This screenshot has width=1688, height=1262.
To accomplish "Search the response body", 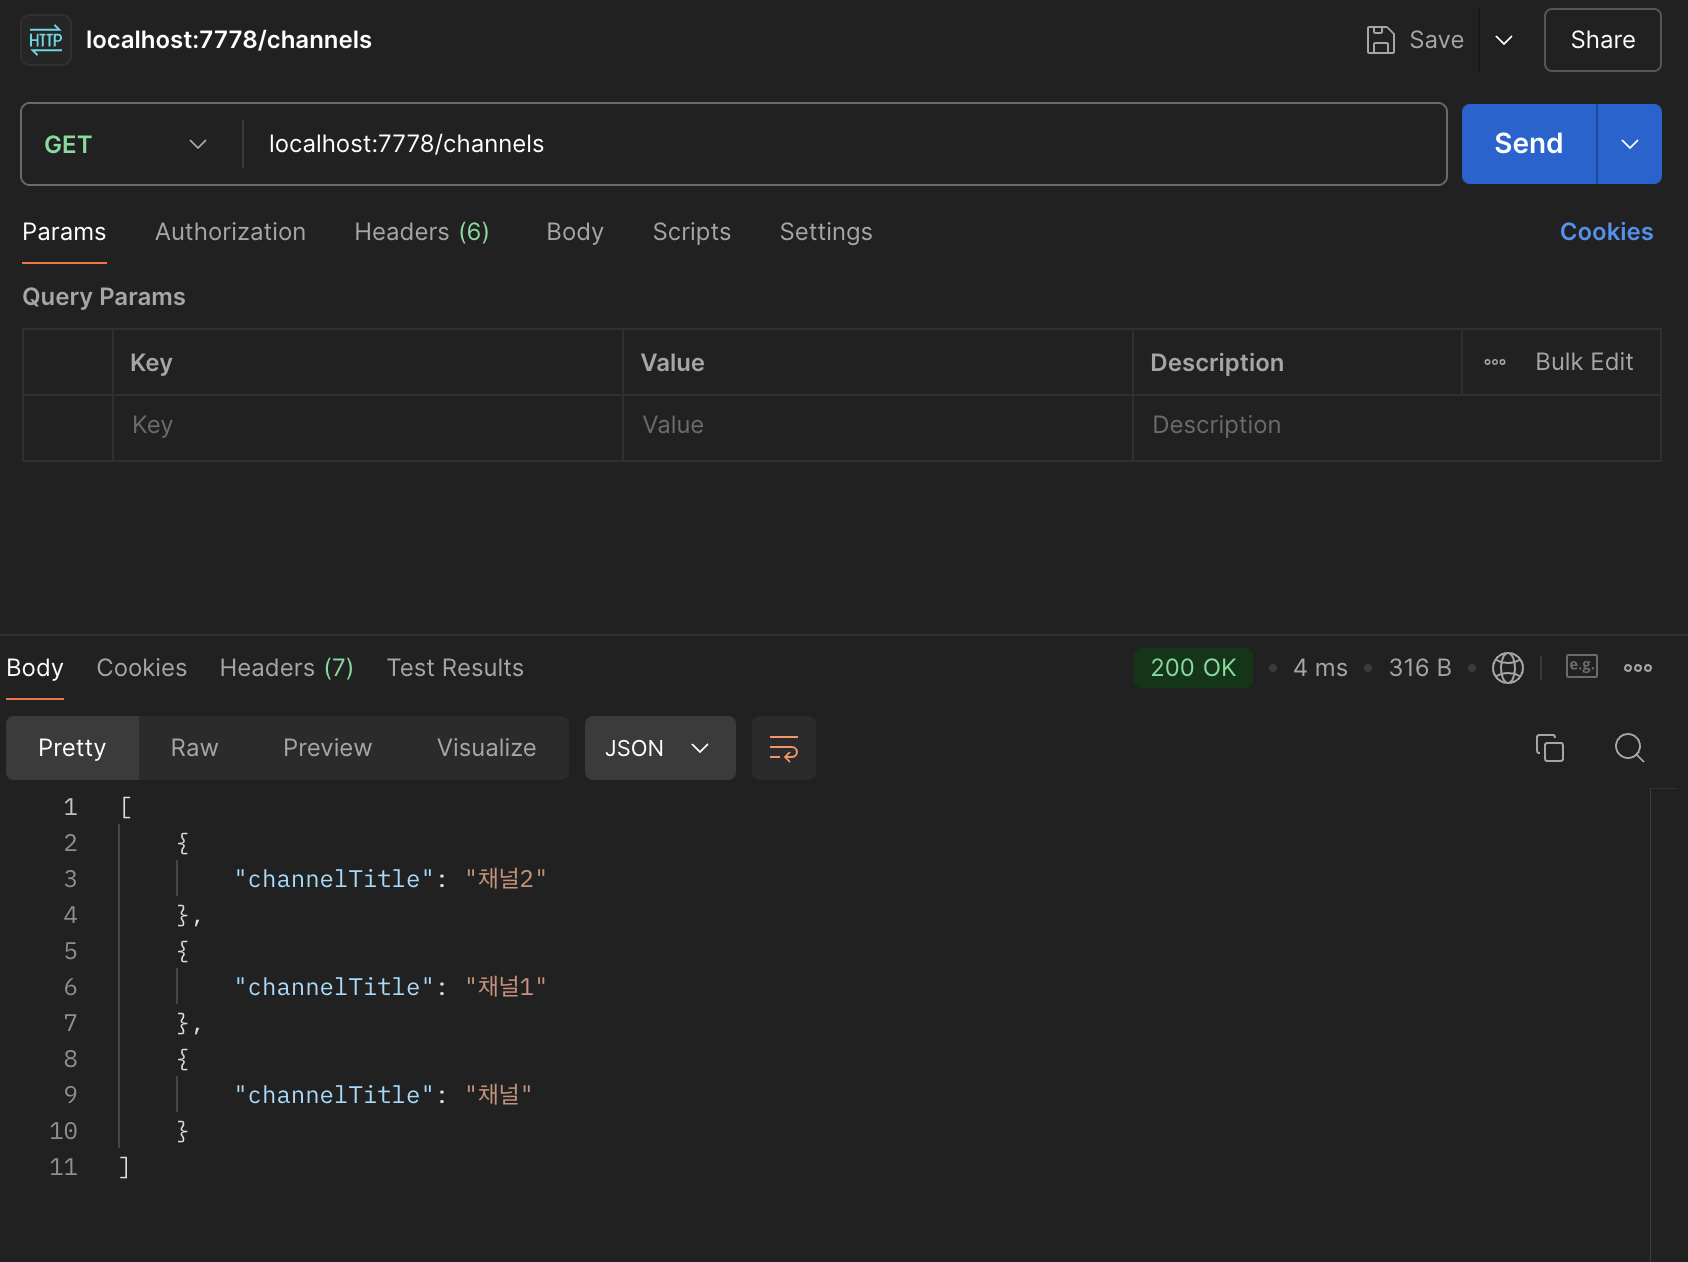I will [1630, 748].
